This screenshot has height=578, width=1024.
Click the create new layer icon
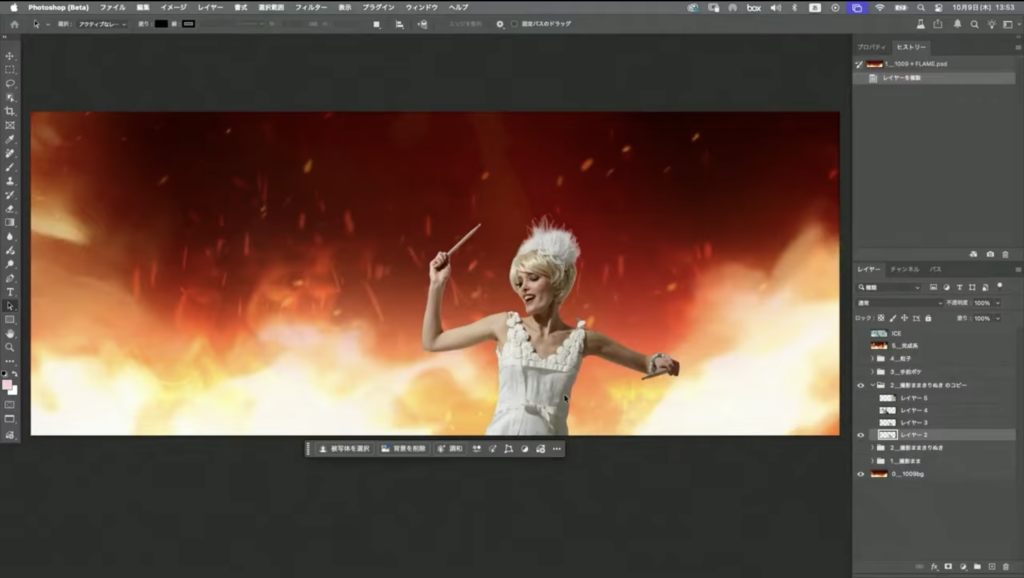click(991, 566)
